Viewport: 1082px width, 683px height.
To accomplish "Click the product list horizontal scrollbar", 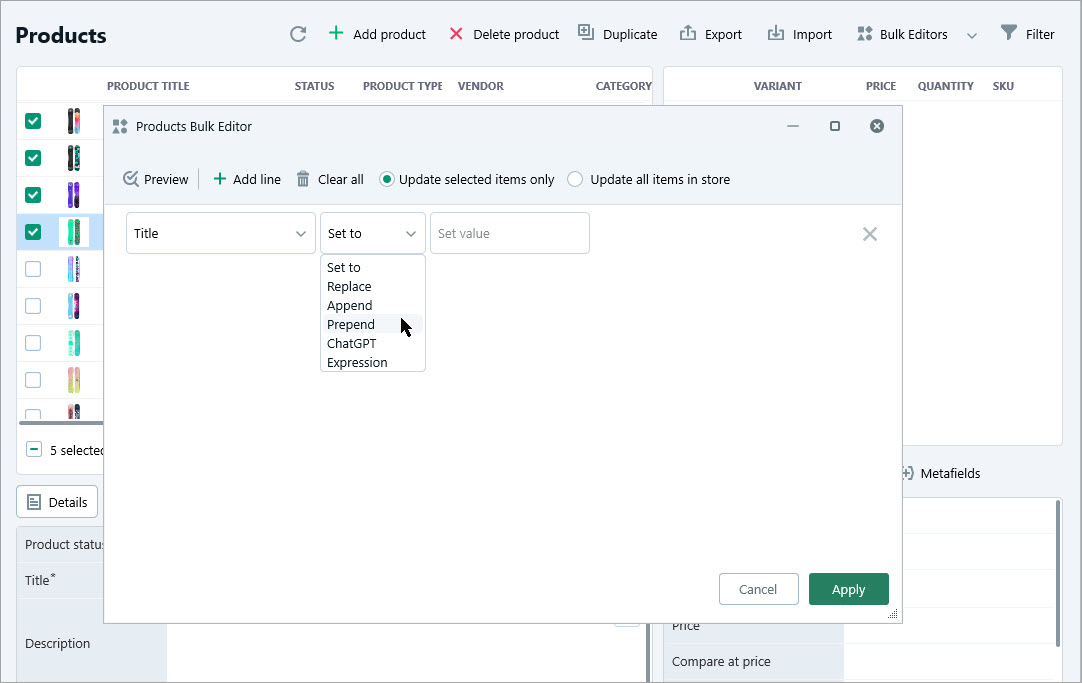I will (x=61, y=422).
